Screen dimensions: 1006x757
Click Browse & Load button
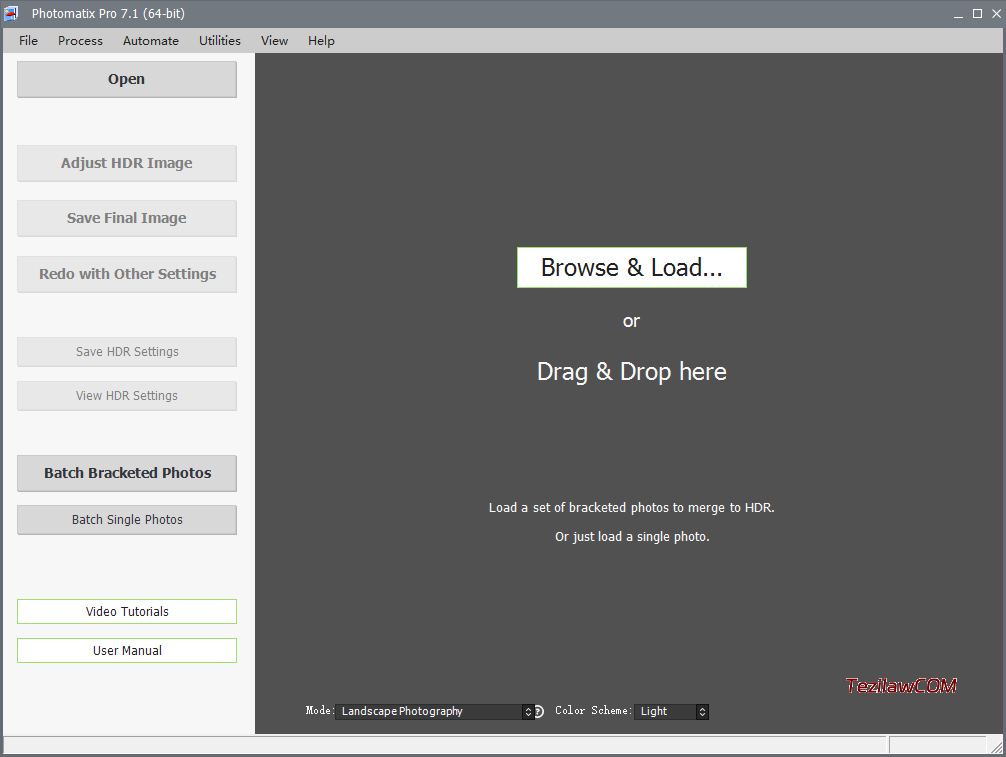click(631, 268)
